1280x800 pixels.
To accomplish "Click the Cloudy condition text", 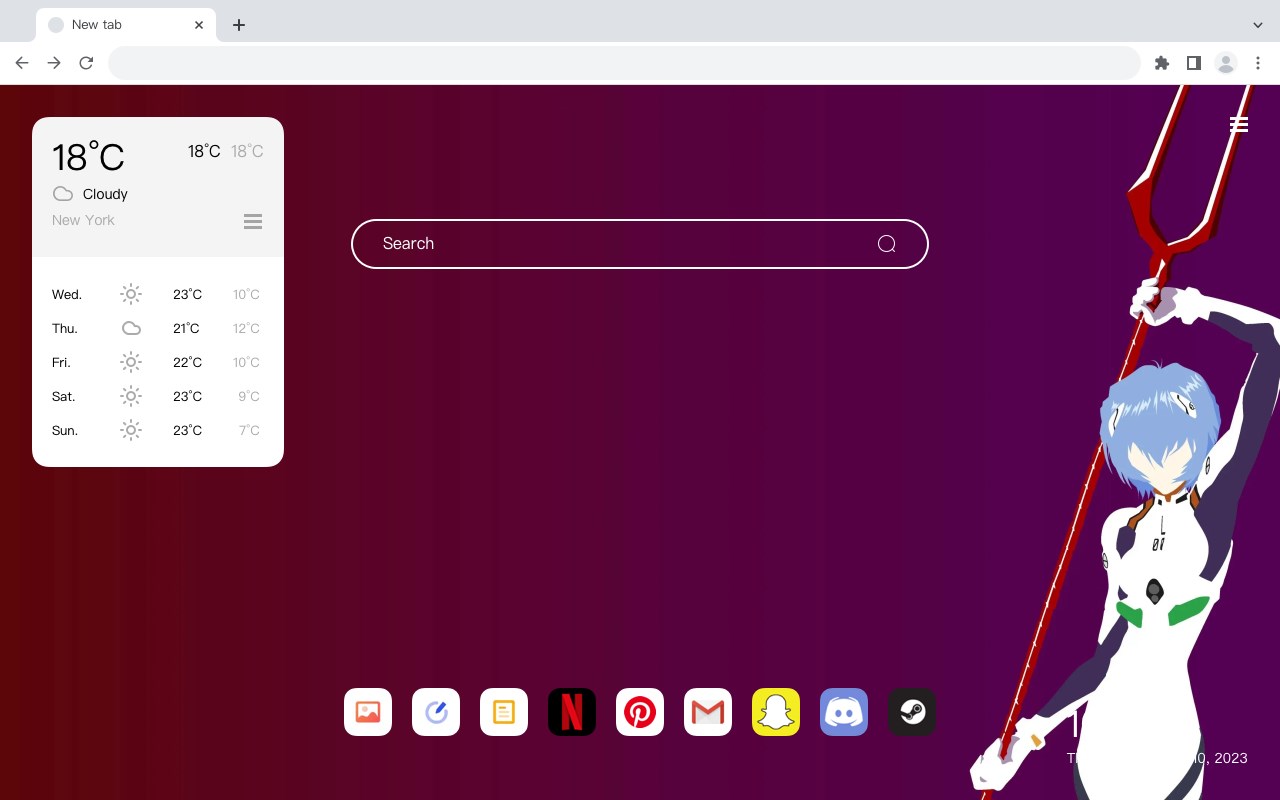I will (105, 194).
